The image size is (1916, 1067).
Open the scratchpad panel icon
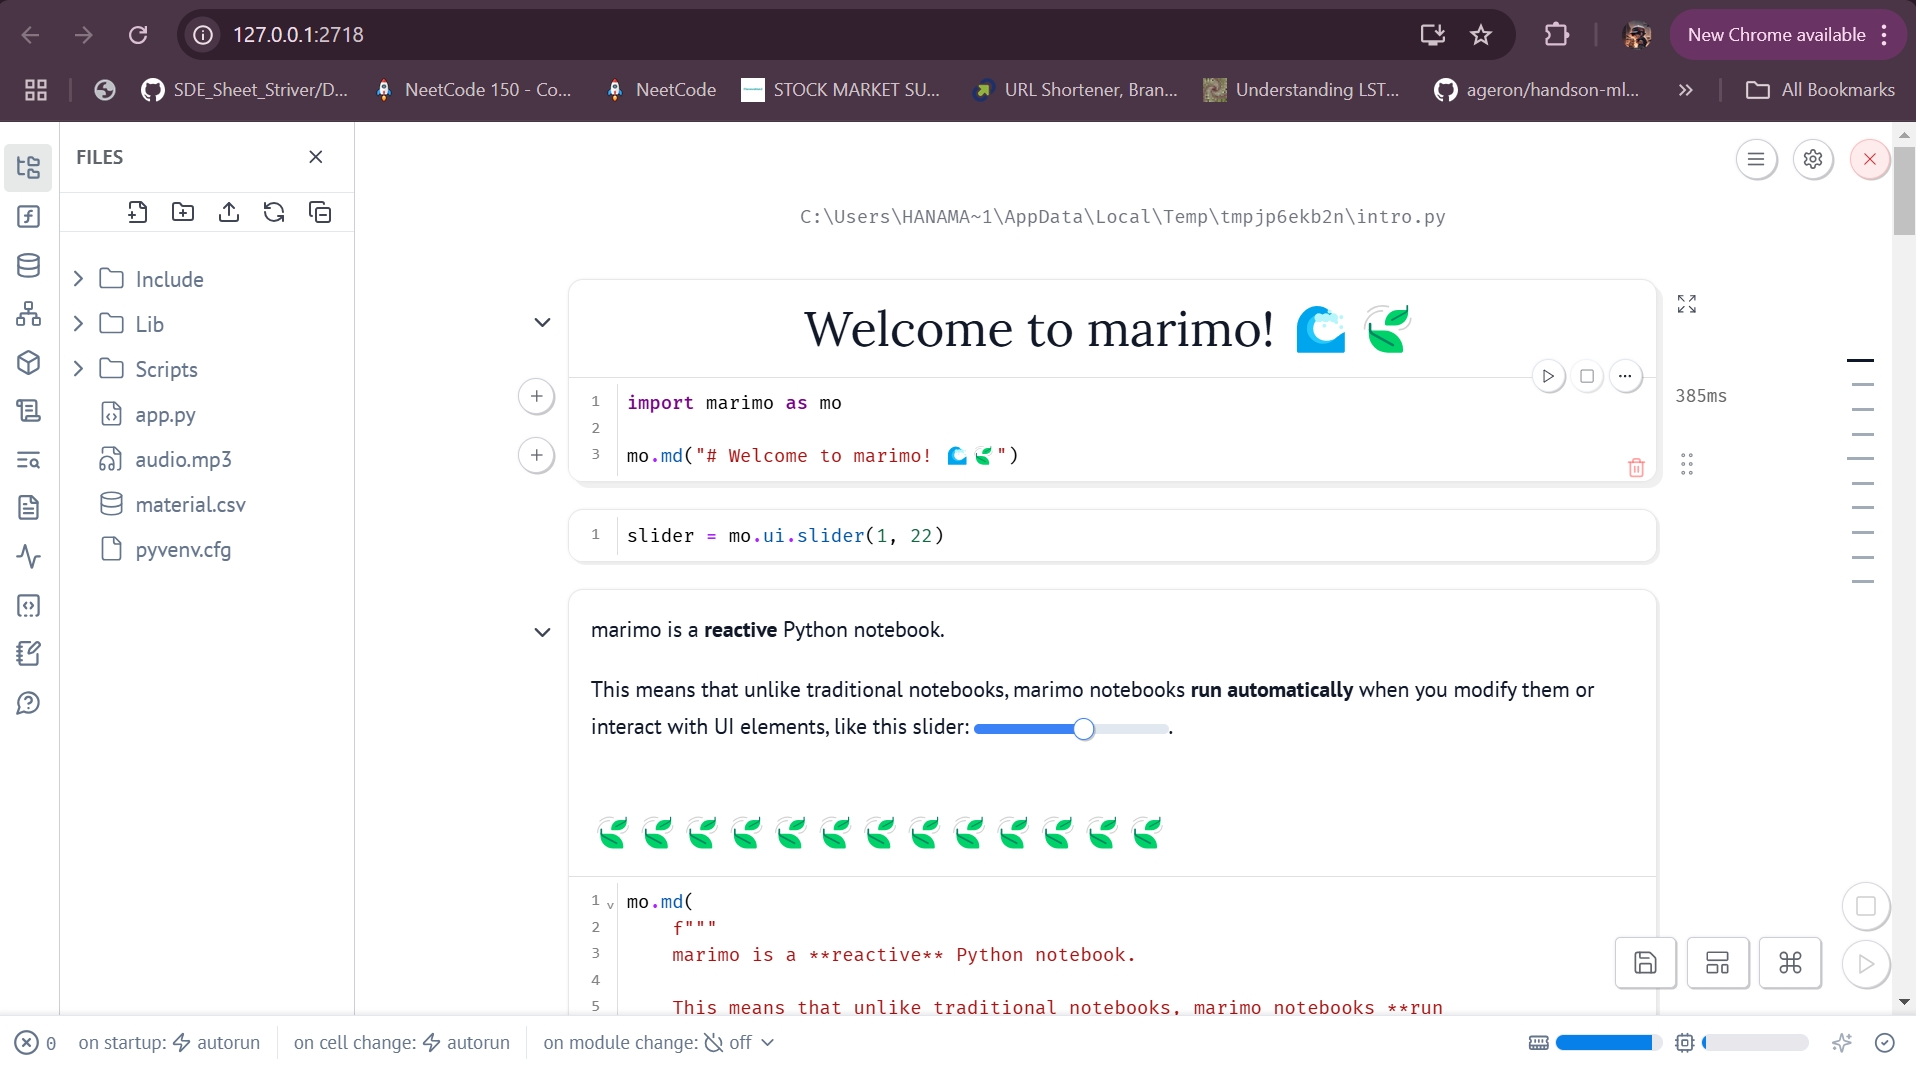pyautogui.click(x=28, y=654)
